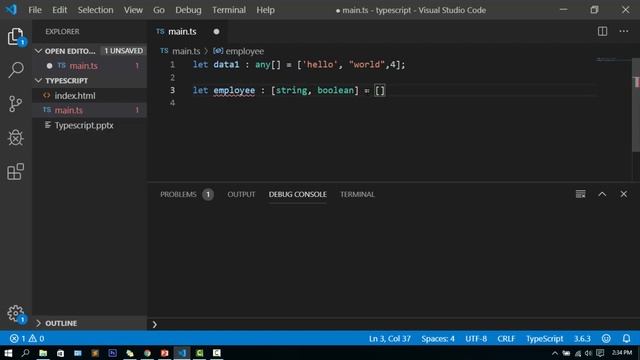Click the system clock showing 2:34 PM
The width and height of the screenshot is (640, 360).
click(622, 353)
